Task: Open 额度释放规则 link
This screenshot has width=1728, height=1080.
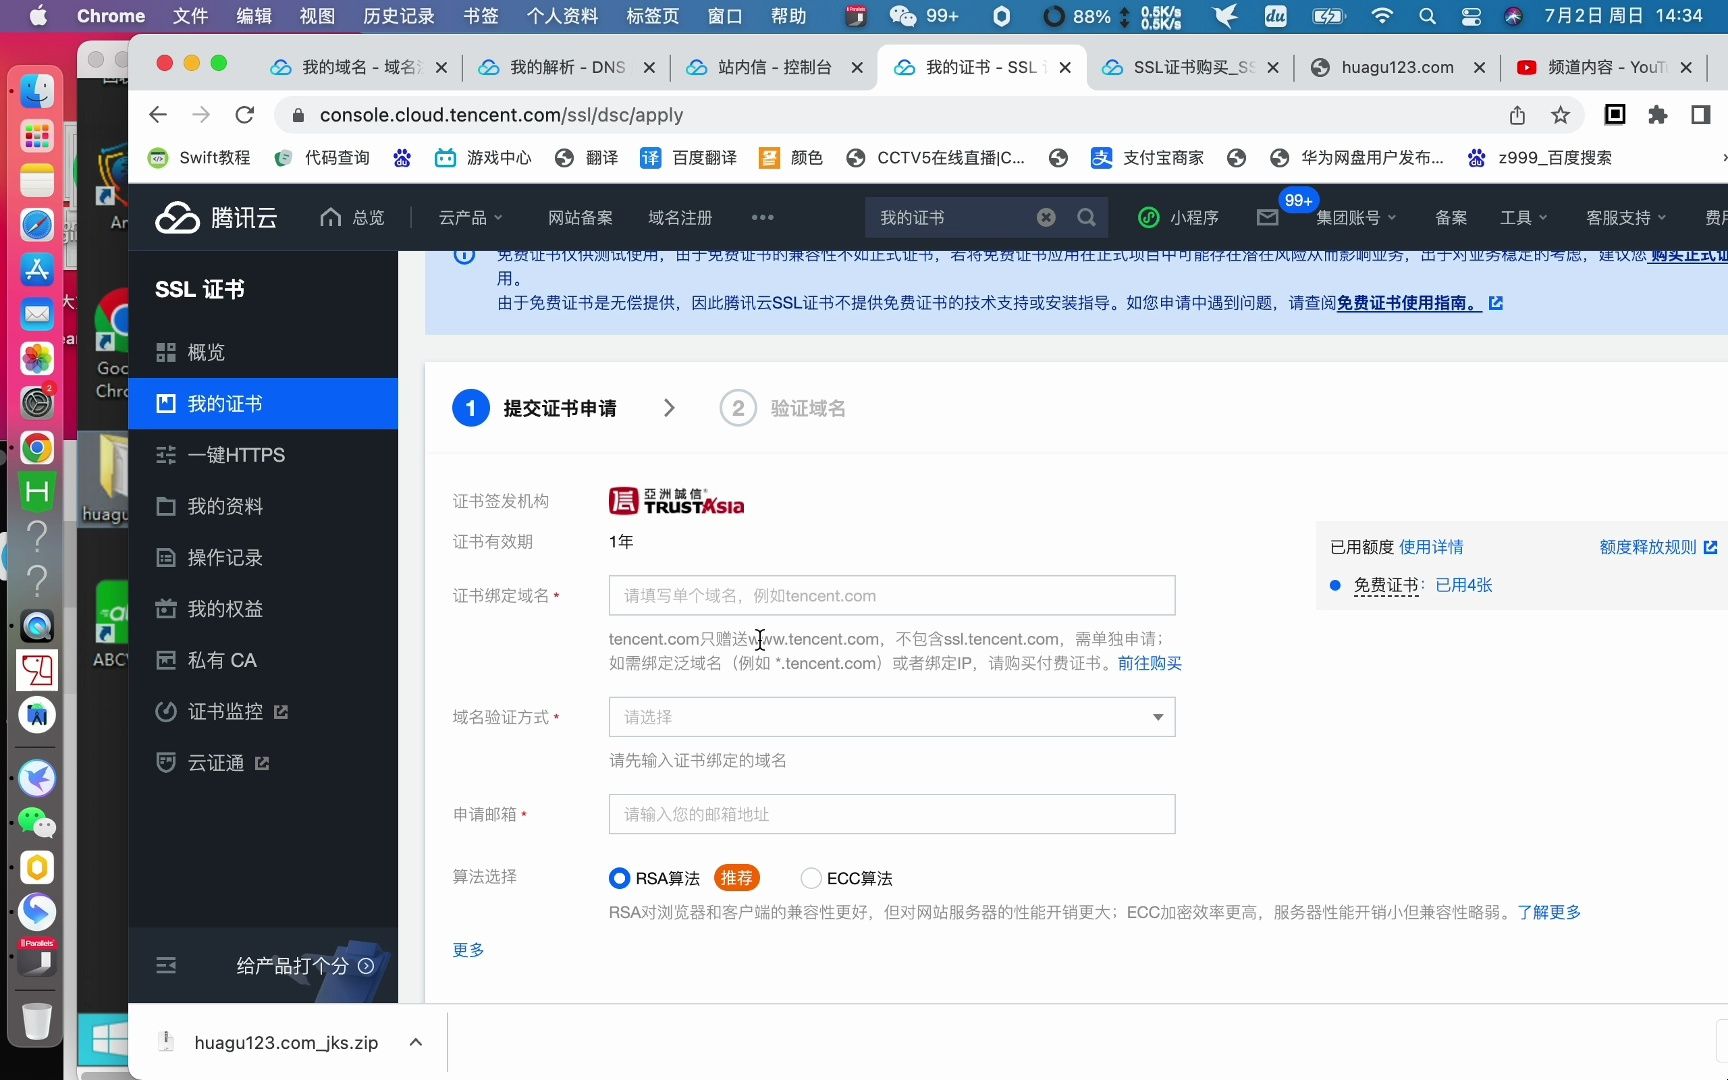Action: point(1658,547)
